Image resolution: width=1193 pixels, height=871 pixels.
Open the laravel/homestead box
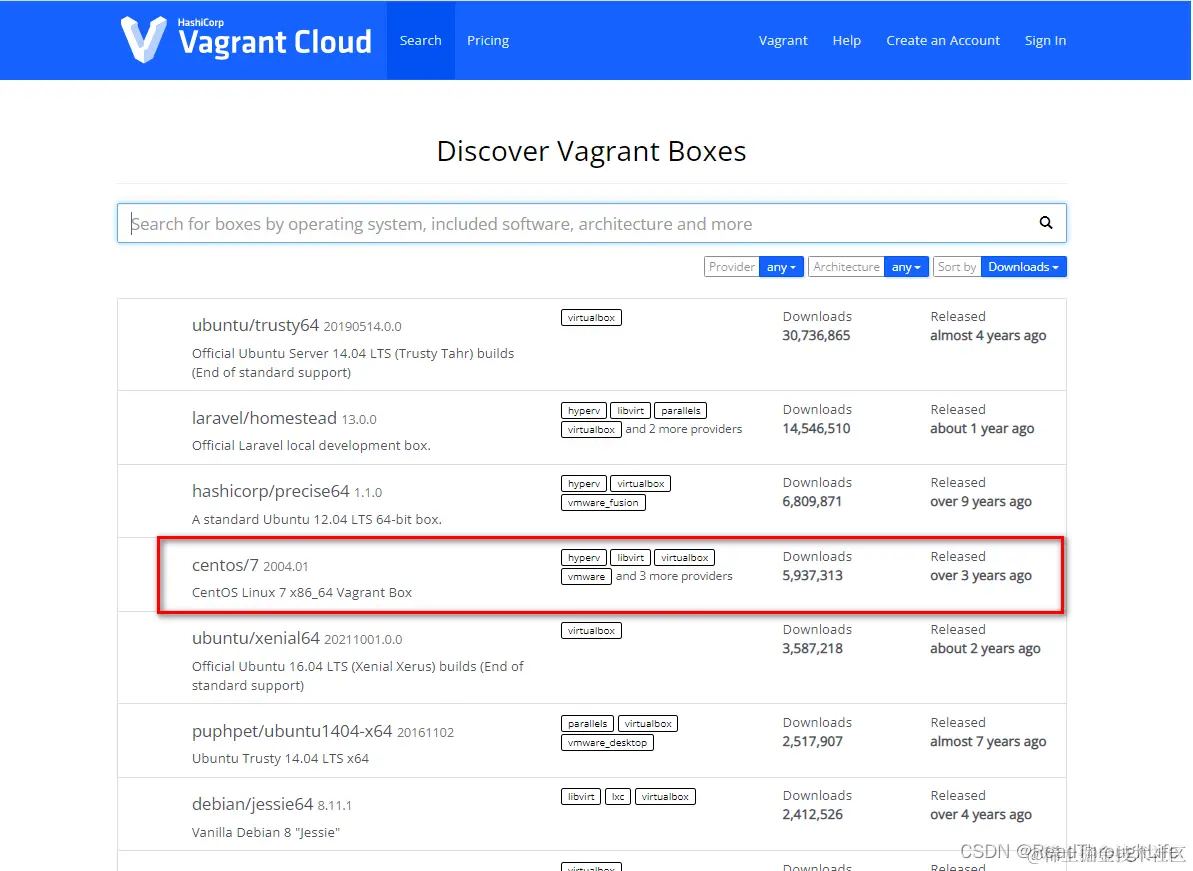tap(264, 418)
